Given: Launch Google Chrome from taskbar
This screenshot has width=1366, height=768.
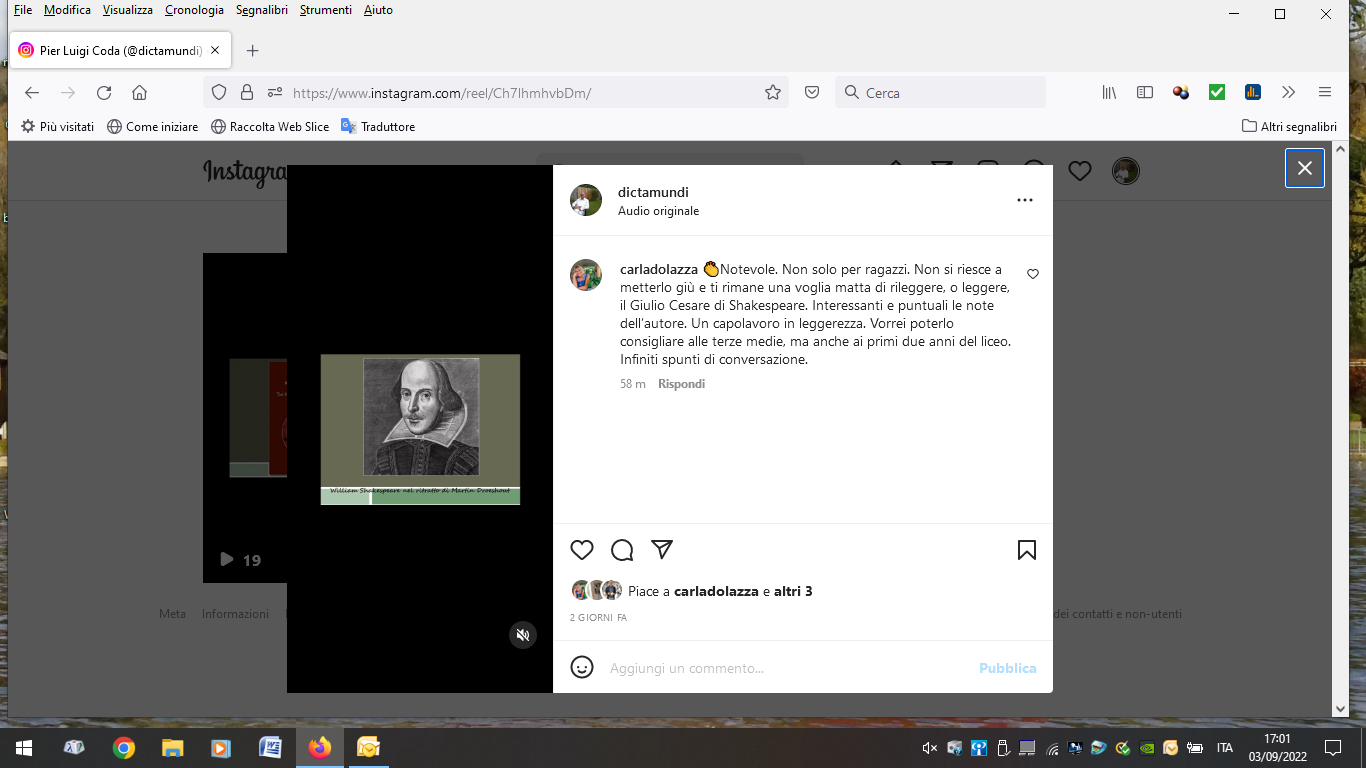Looking at the screenshot, I should coord(124,747).
